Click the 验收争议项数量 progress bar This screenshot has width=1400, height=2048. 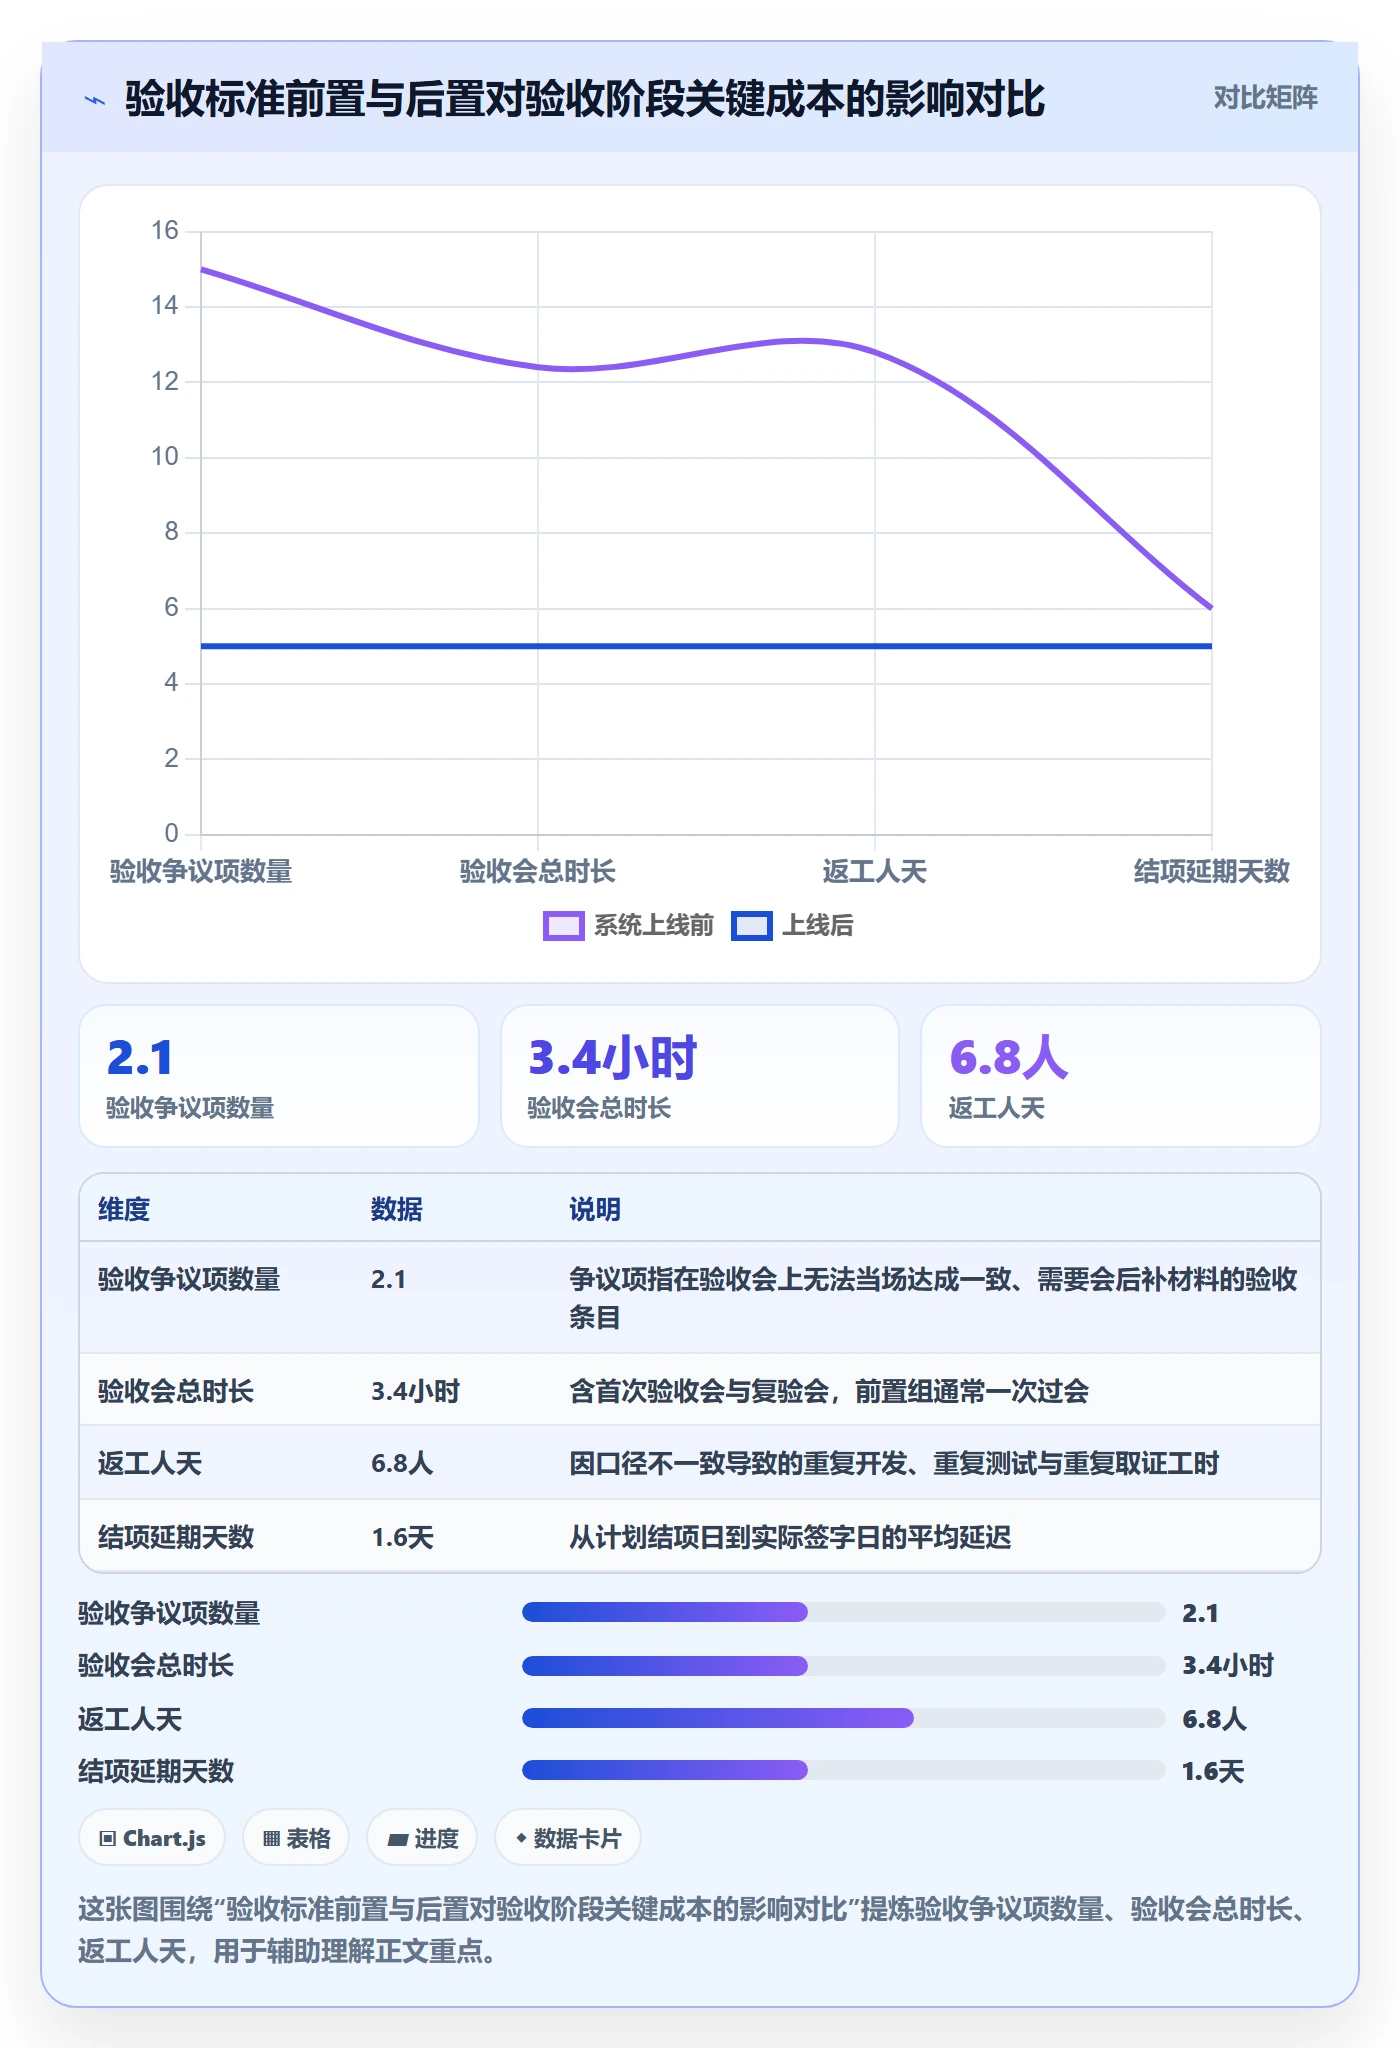[843, 1612]
